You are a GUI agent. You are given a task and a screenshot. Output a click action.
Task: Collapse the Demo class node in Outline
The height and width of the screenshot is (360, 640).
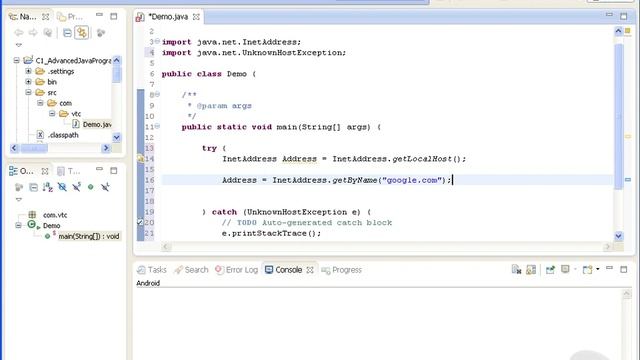click(x=18, y=225)
